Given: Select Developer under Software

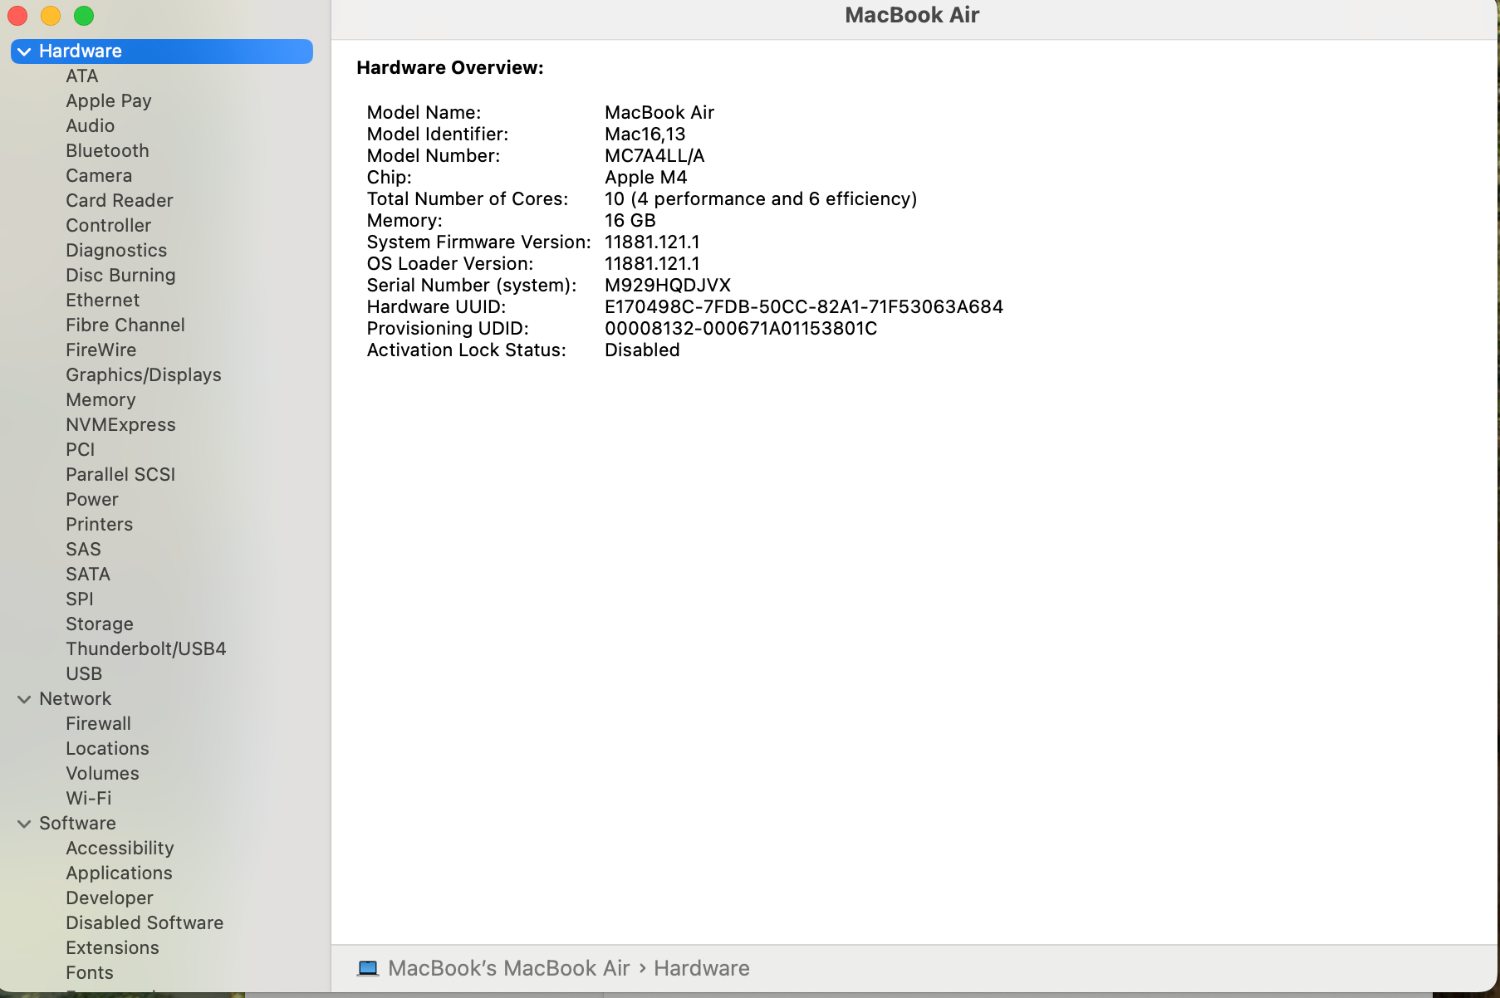Looking at the screenshot, I should coord(109,898).
